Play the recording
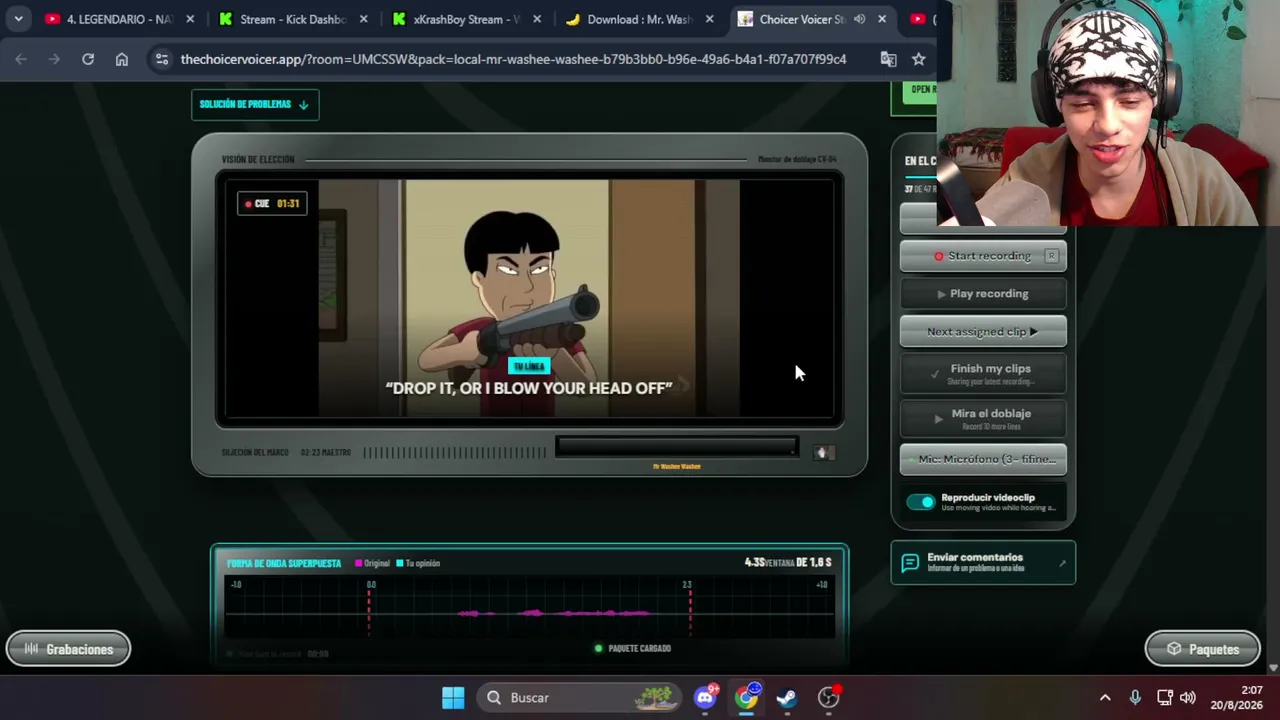Viewport: 1280px width, 720px height. pyautogui.click(x=983, y=294)
